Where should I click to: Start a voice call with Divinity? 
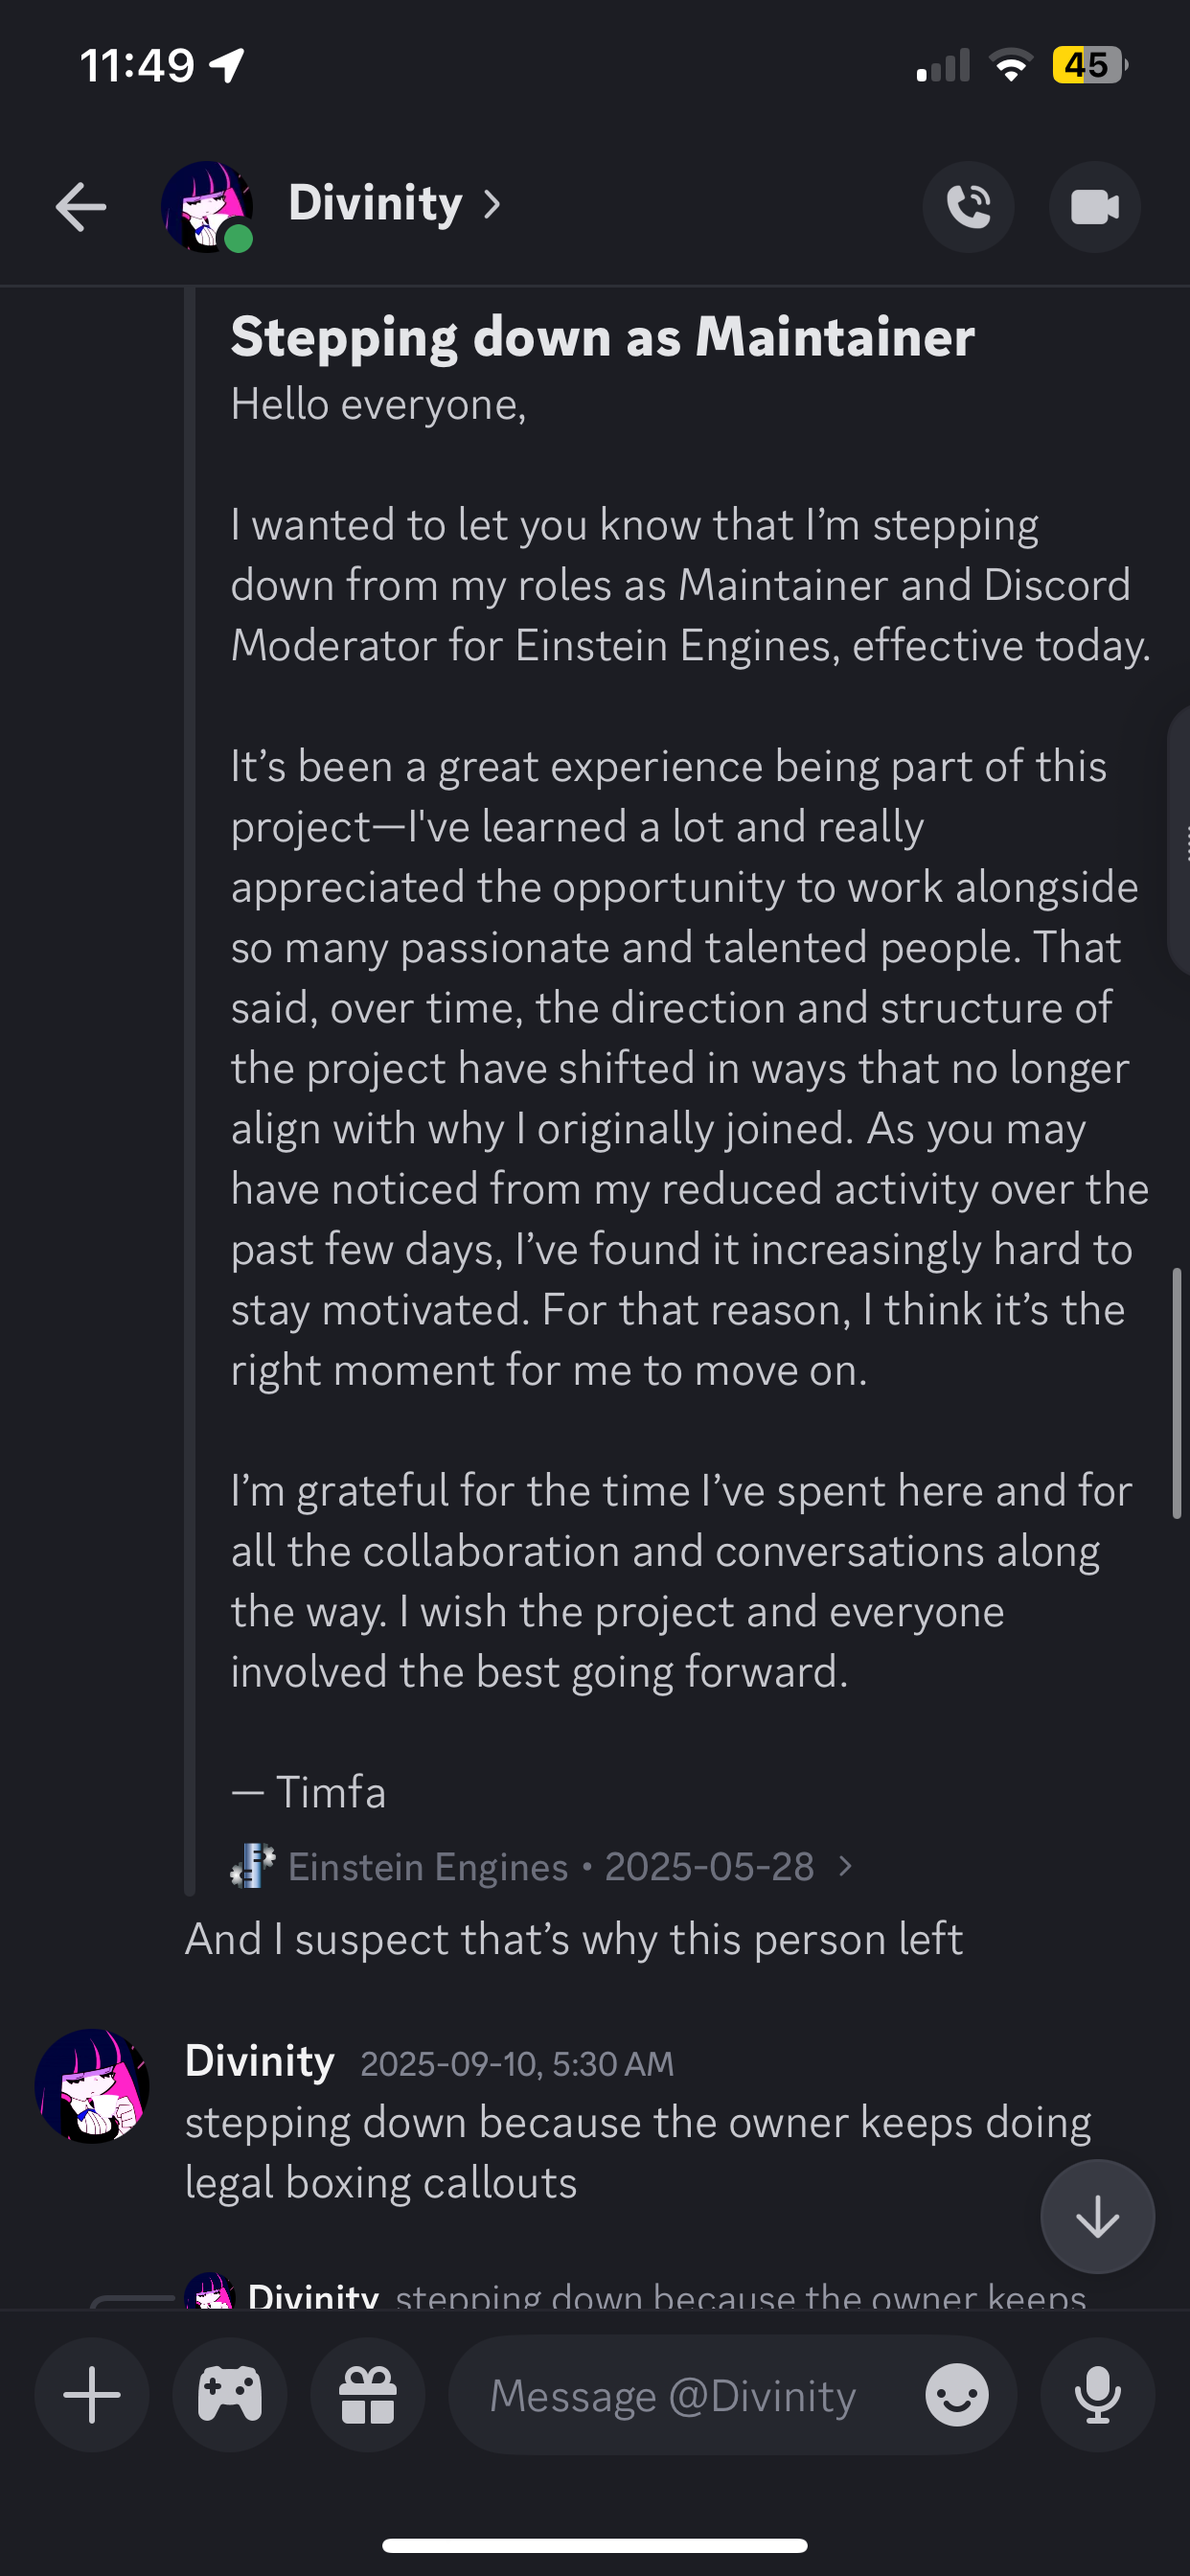click(x=967, y=207)
